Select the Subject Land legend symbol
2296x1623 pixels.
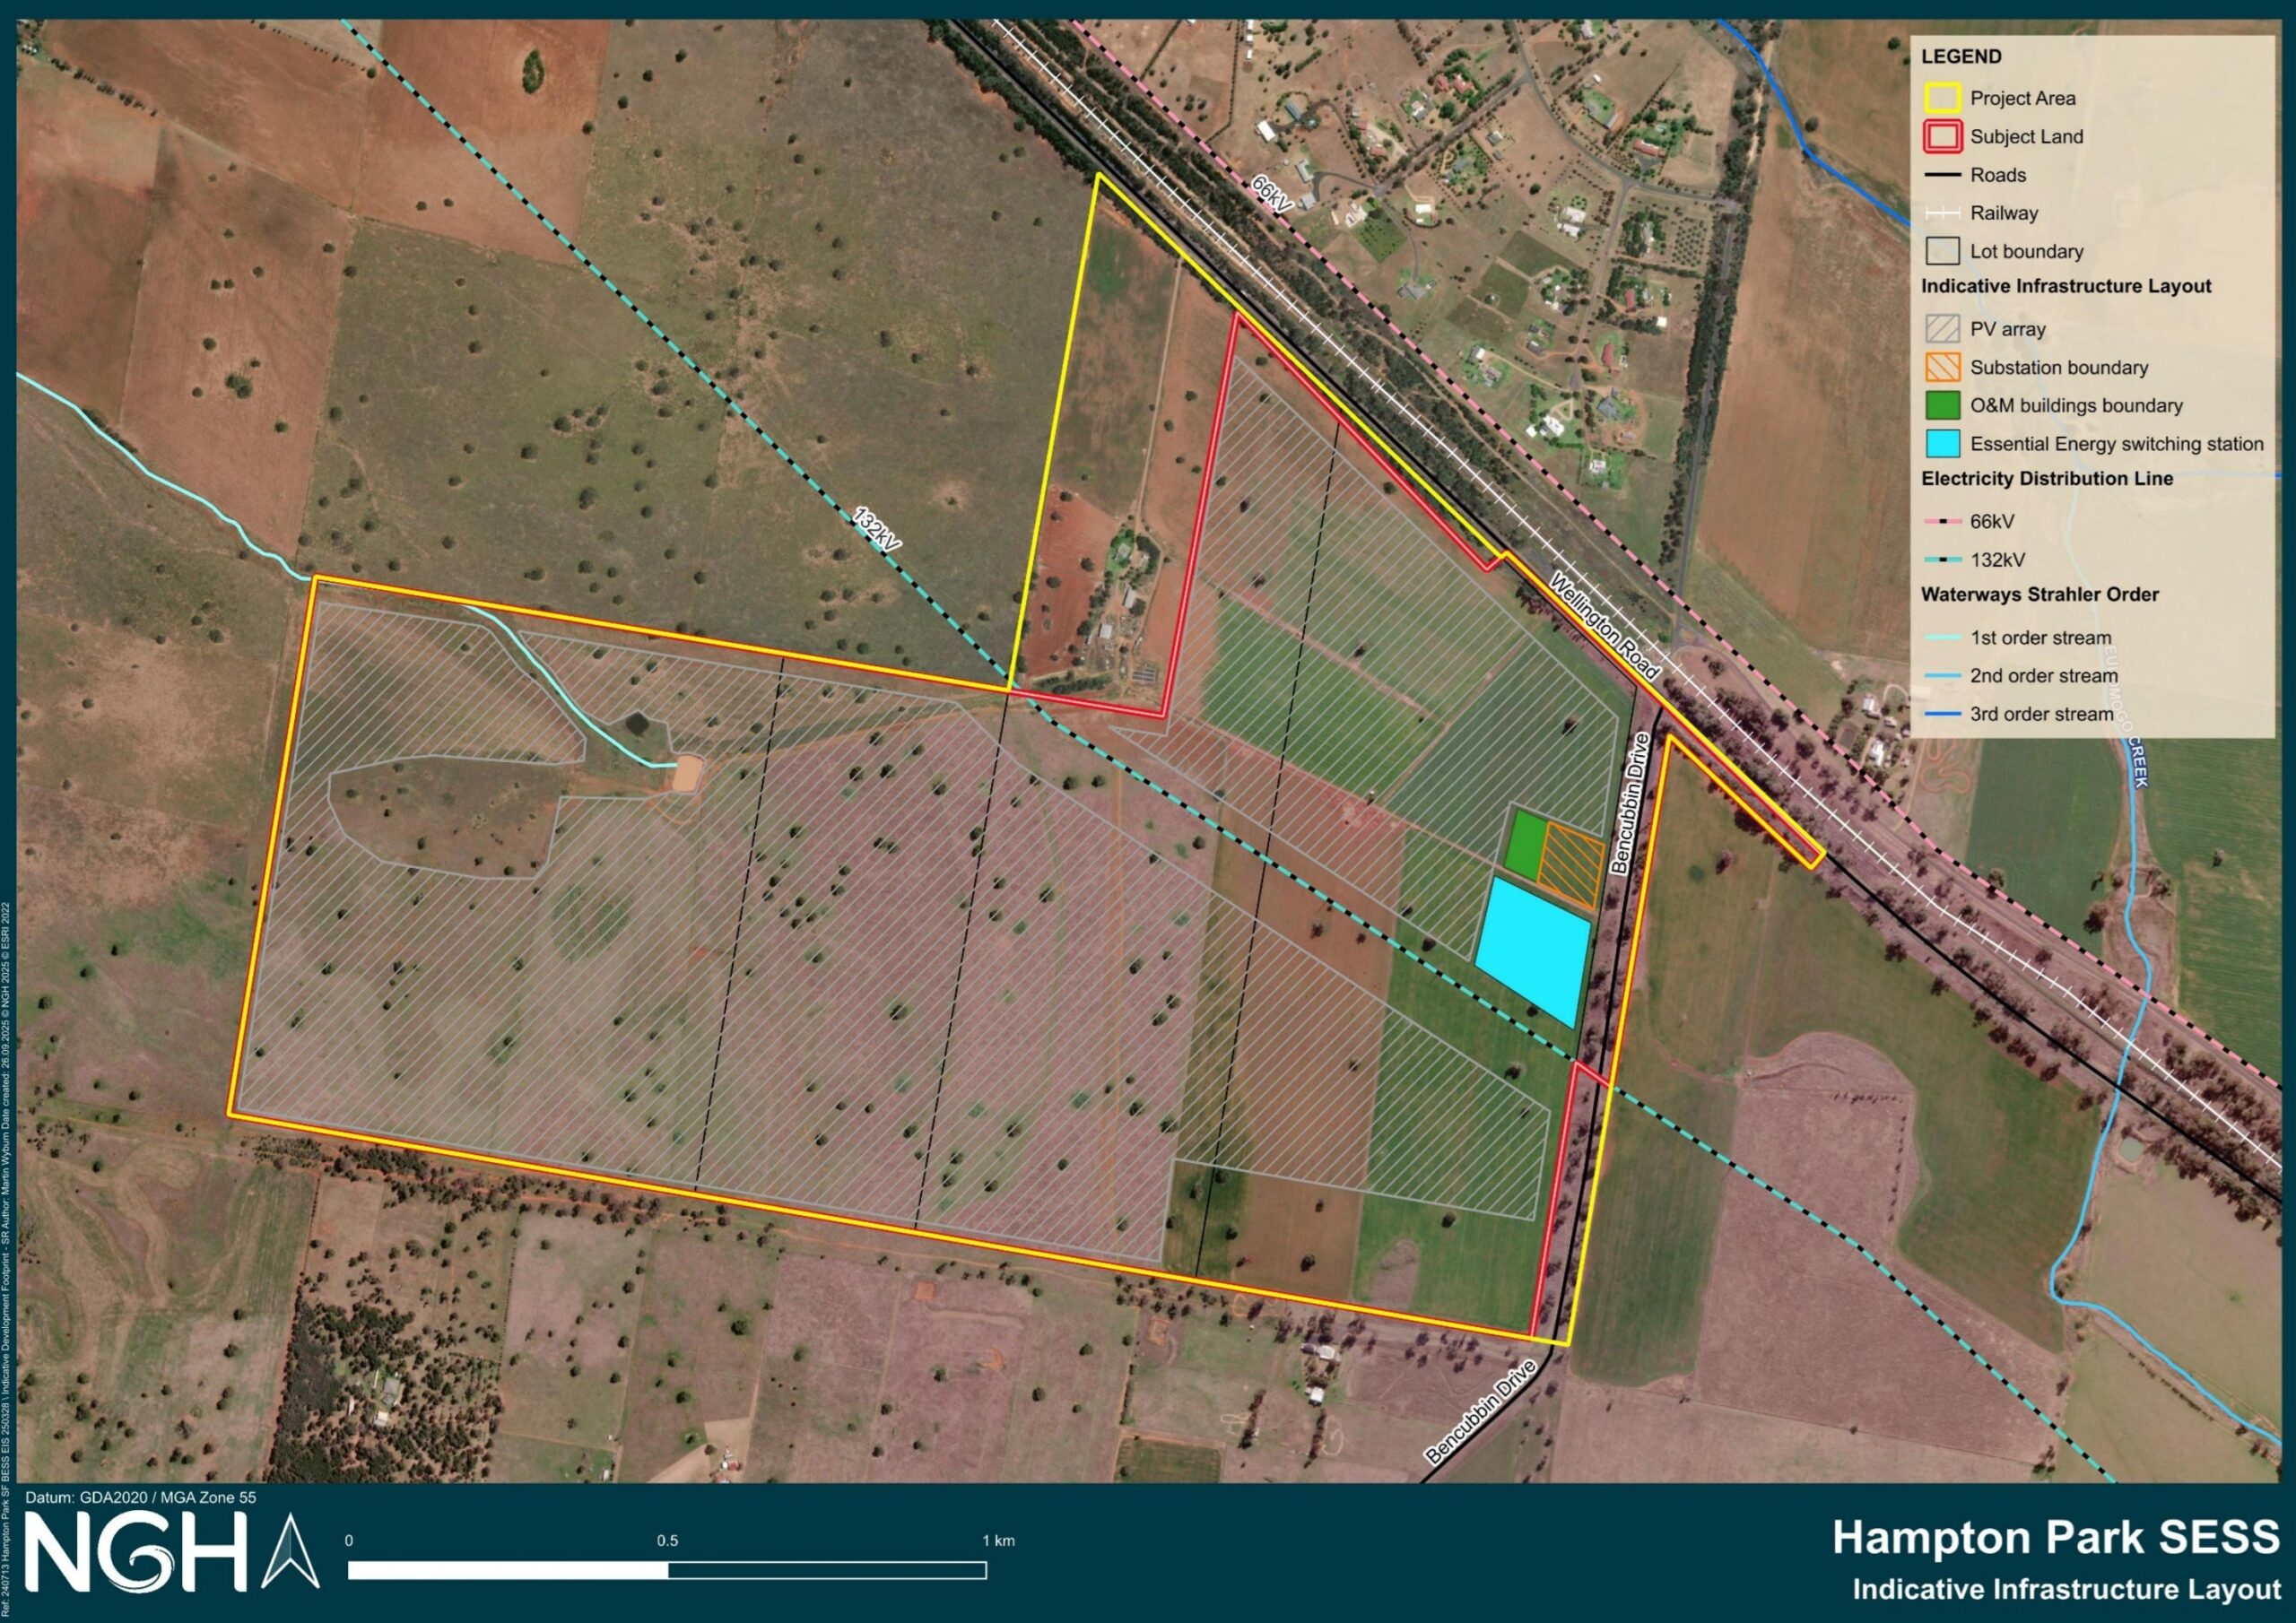click(1941, 137)
